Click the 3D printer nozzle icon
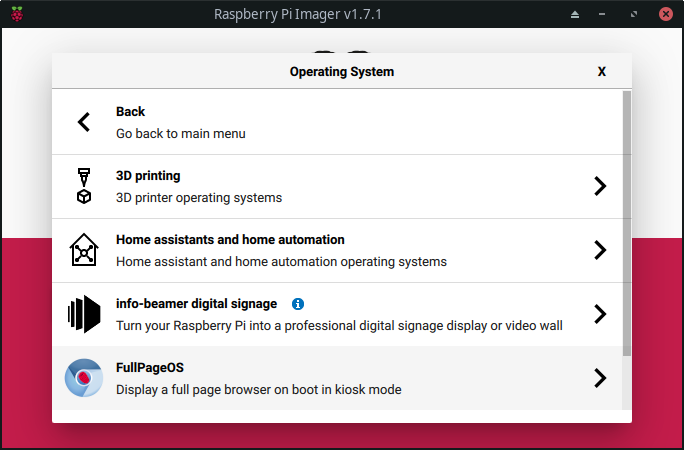 [84, 186]
